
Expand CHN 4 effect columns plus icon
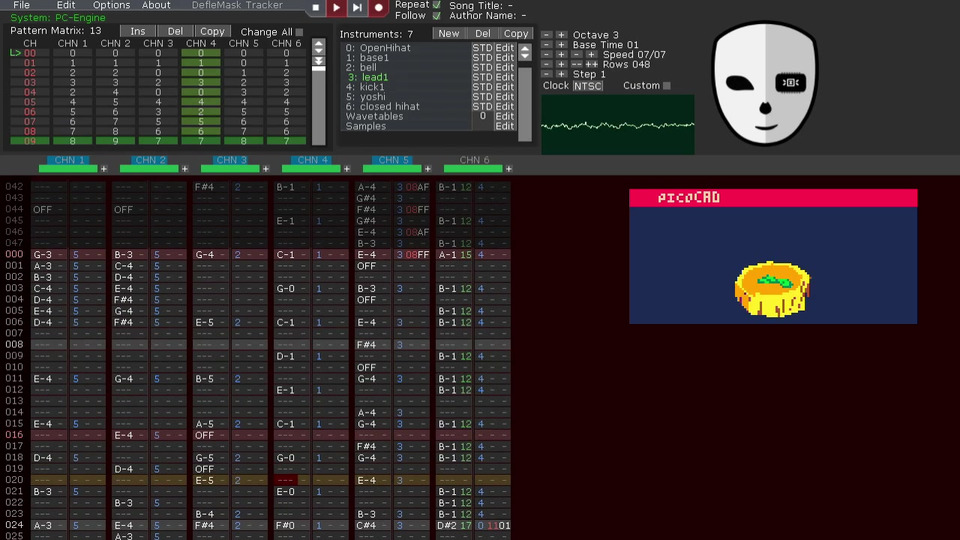[346, 169]
